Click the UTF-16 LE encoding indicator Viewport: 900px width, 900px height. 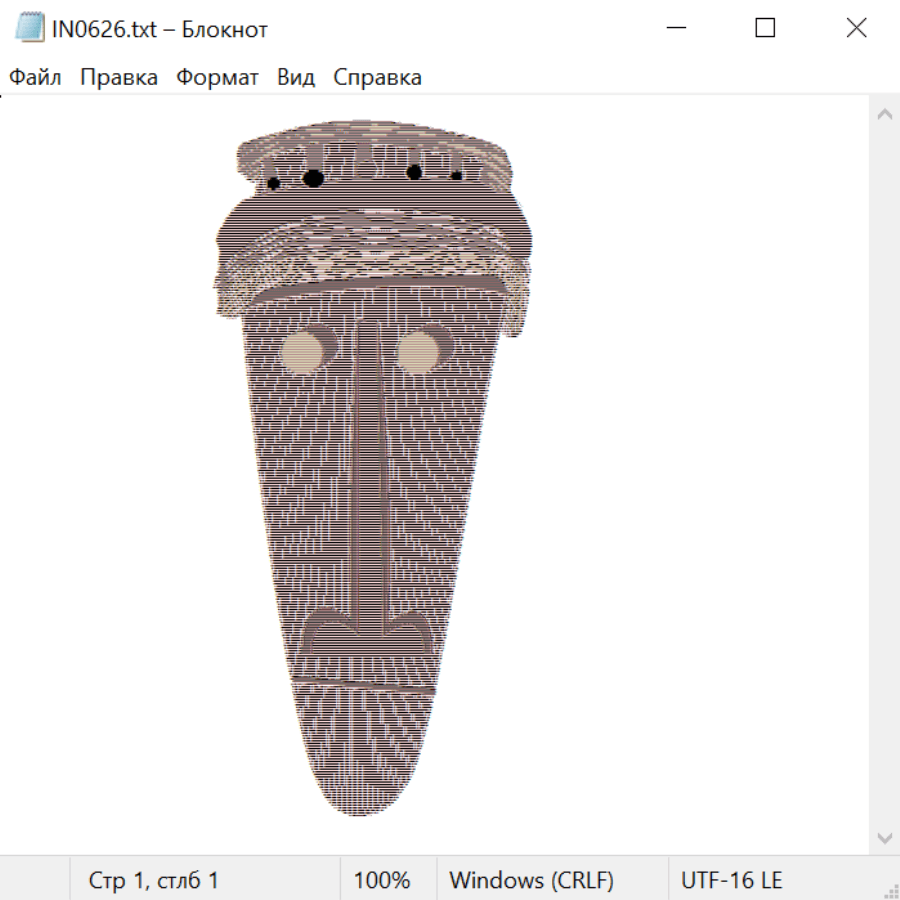731,880
